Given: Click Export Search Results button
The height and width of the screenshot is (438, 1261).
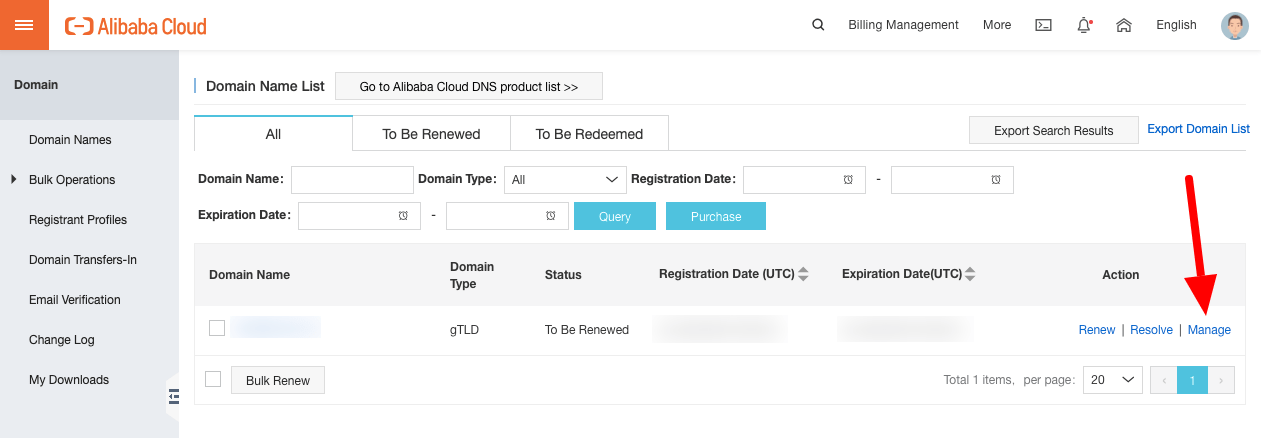Looking at the screenshot, I should tap(1054, 130).
